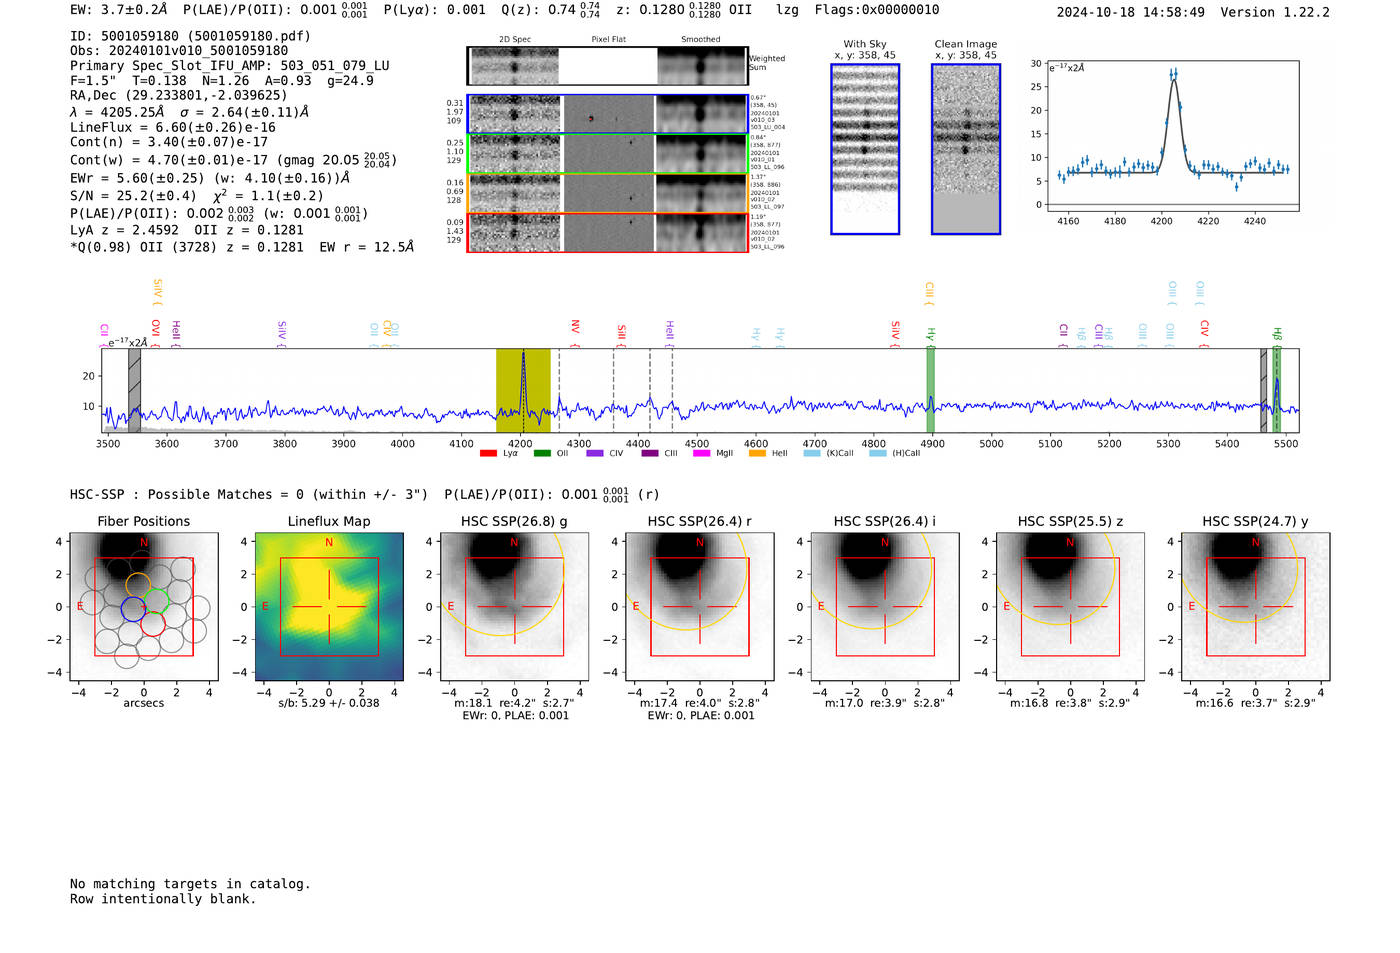Screen dimensions: 1400x953
Task: Click the 'Row intentionally blank.' text
Action: (163, 899)
